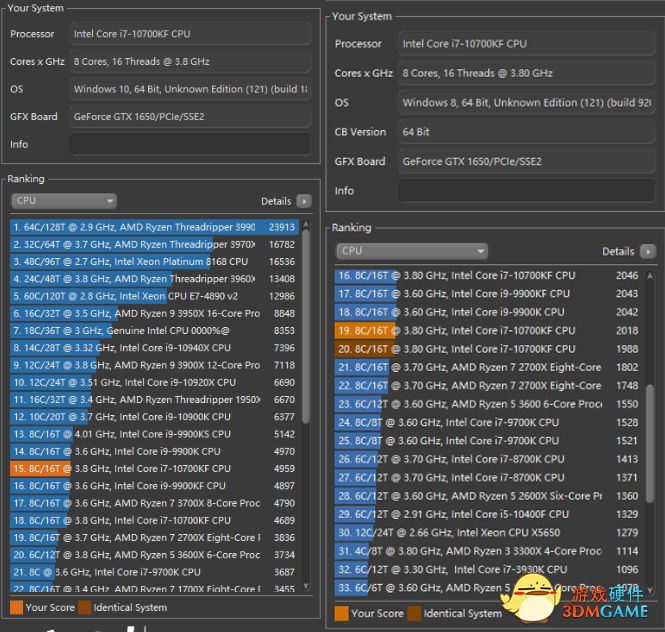Select Threadripper 3990 row scoring 23913
Screen dimensions: 665x632
tap(154, 227)
